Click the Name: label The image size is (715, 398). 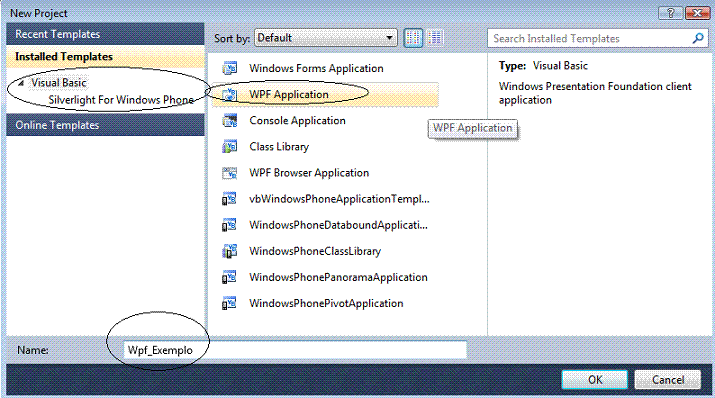point(33,350)
